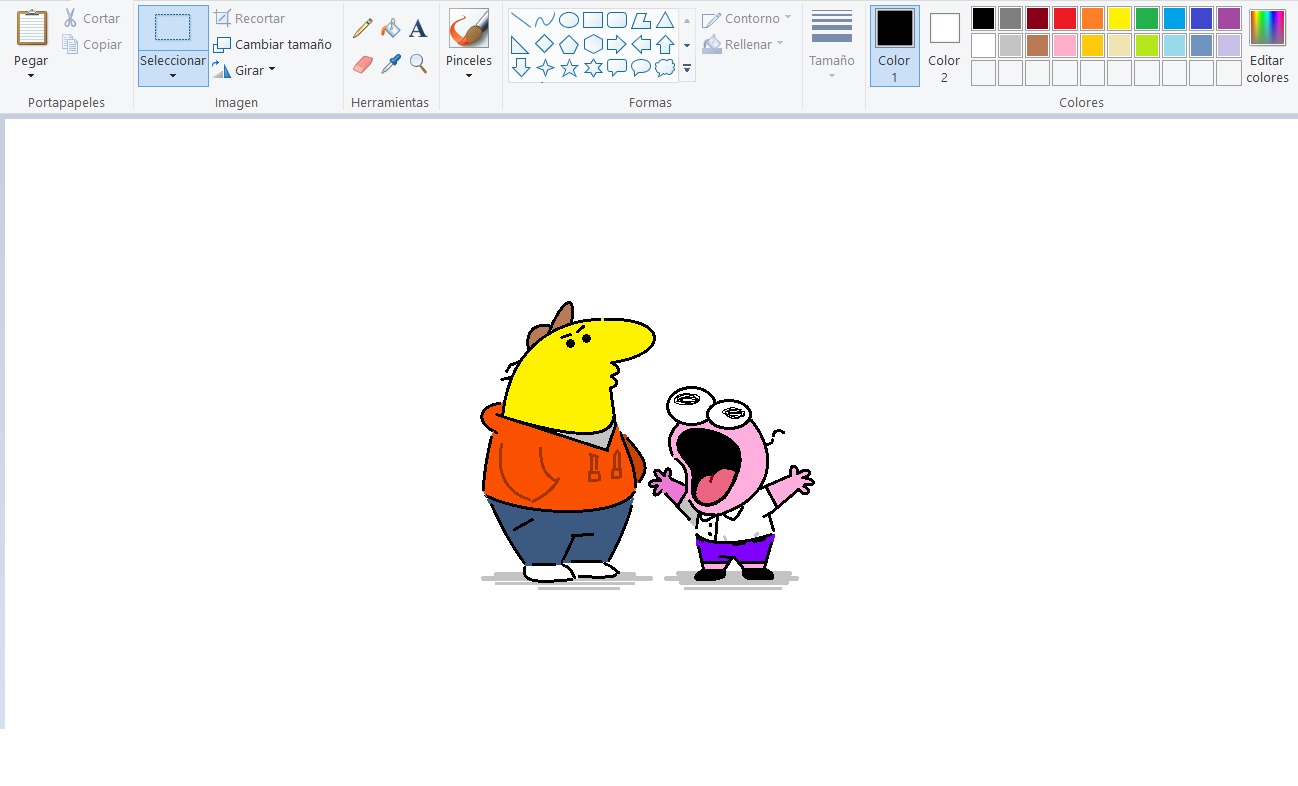Select the brown palette swatch

(1038, 46)
